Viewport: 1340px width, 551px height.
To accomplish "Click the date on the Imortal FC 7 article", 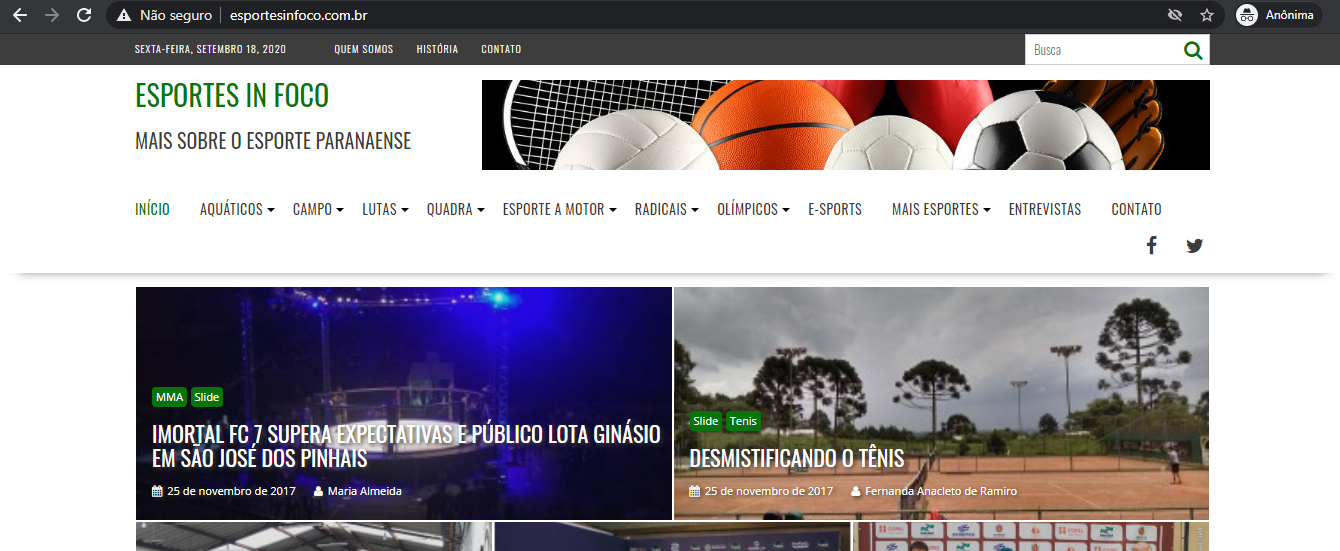I will tap(231, 491).
